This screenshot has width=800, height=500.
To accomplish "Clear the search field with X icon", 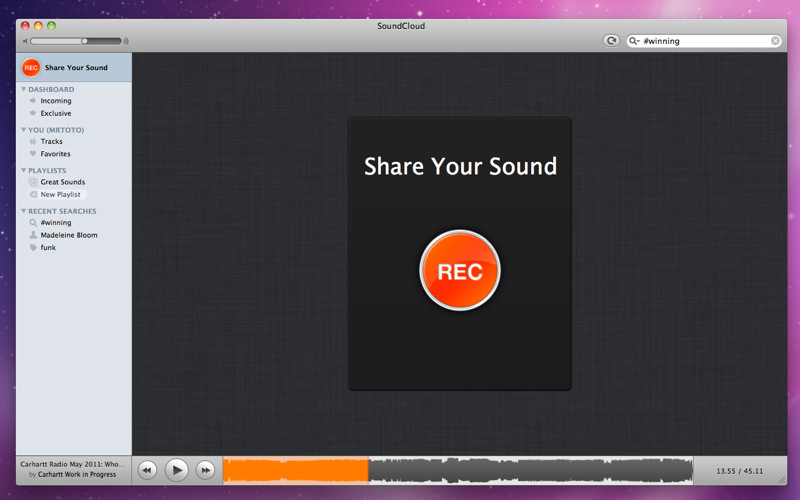I will point(775,41).
